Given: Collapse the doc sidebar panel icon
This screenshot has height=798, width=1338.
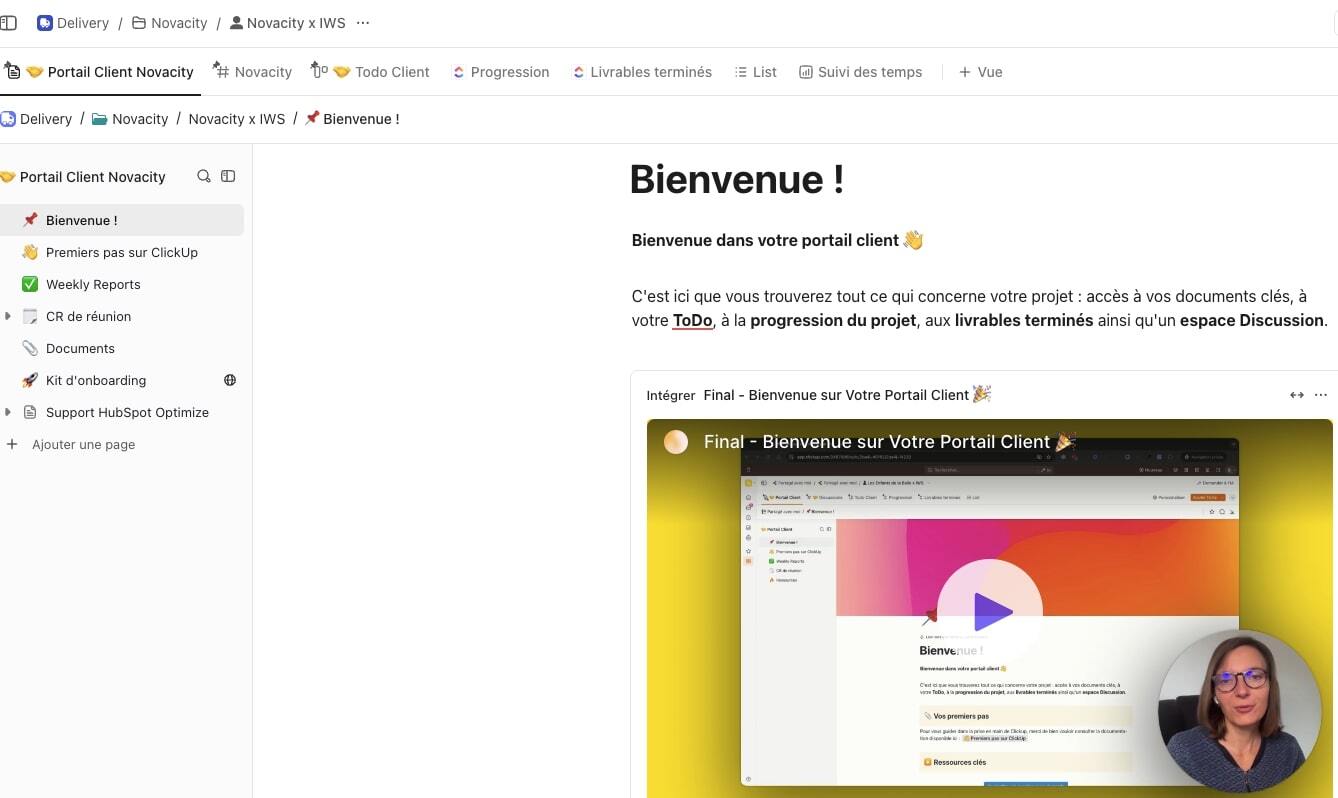Looking at the screenshot, I should click(x=228, y=176).
